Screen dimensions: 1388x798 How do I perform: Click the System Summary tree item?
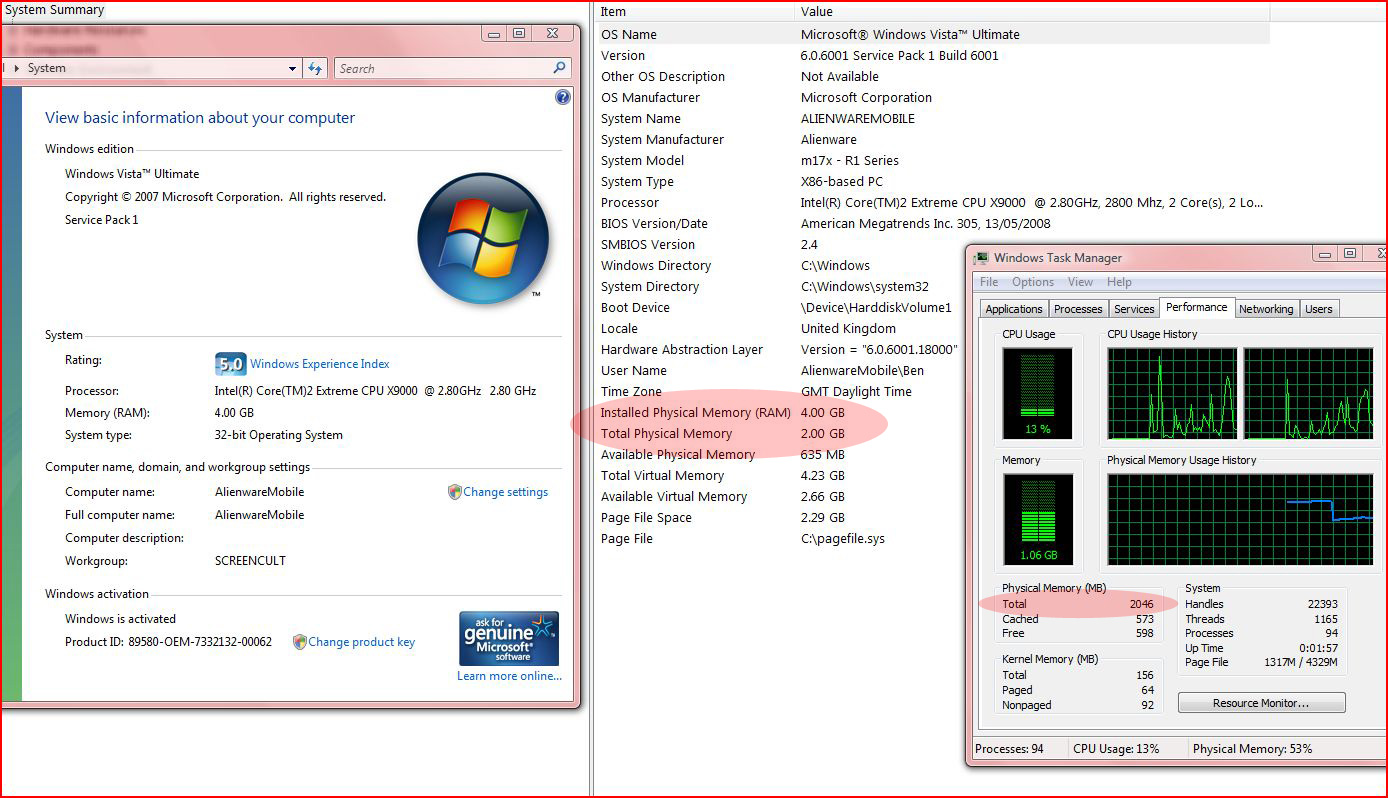(55, 10)
